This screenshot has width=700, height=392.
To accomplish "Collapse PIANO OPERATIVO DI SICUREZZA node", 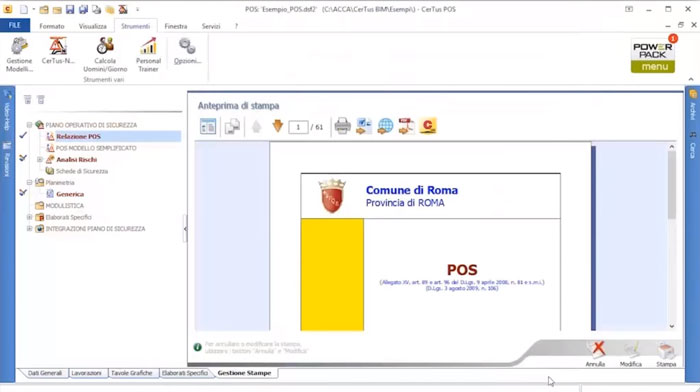I will (x=29, y=125).
